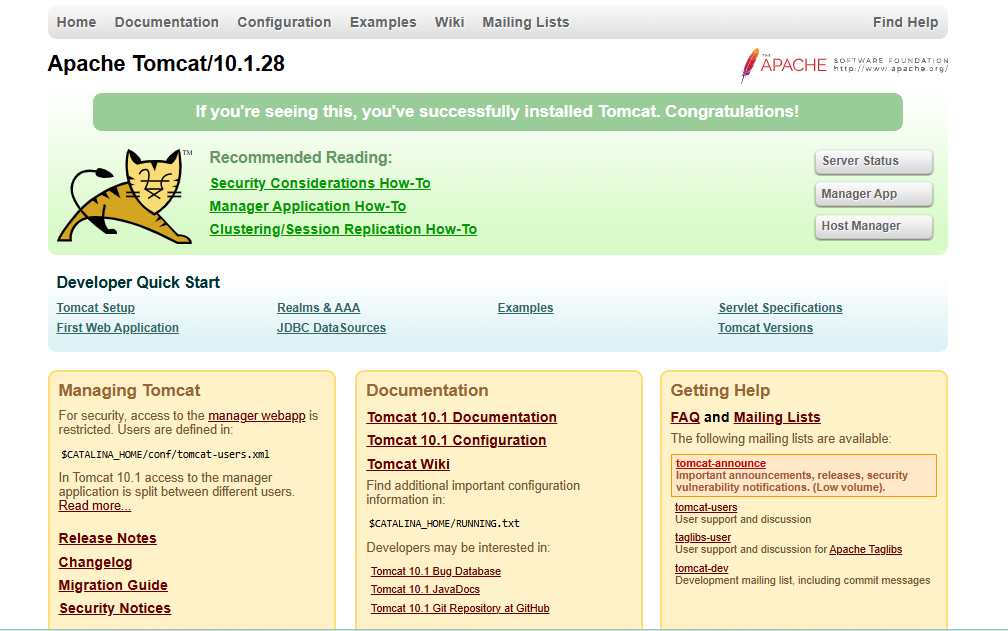Visit the Servlet Specifications link
Viewport: 1008px width, 631px height.
[x=780, y=308]
